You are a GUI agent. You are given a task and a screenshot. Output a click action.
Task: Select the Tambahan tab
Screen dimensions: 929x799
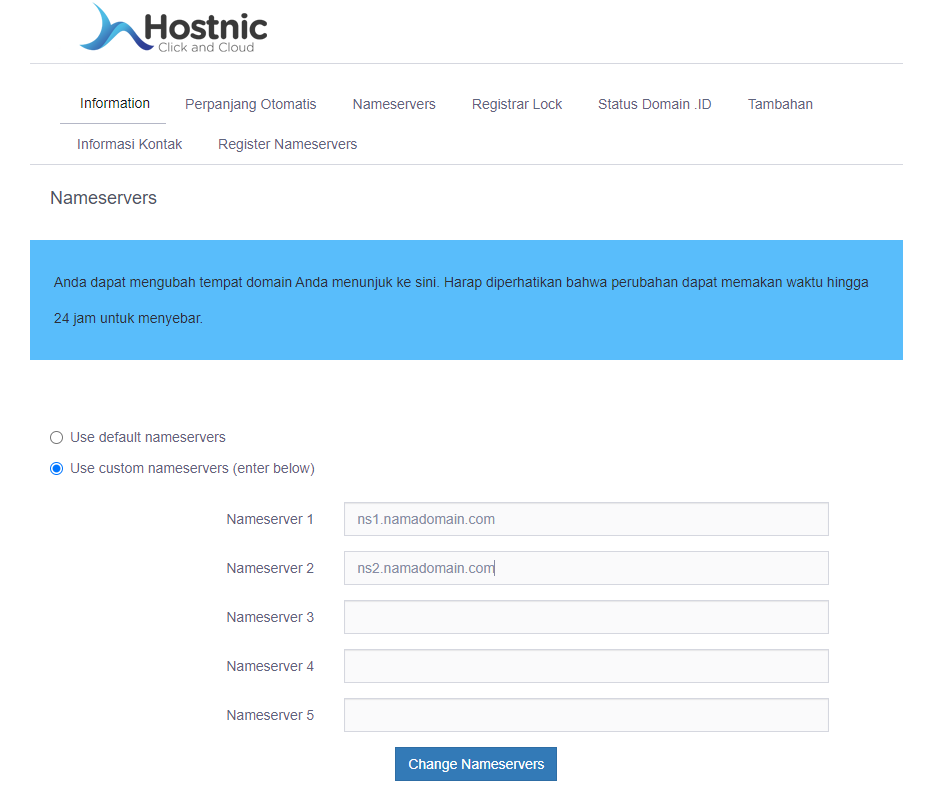click(780, 104)
